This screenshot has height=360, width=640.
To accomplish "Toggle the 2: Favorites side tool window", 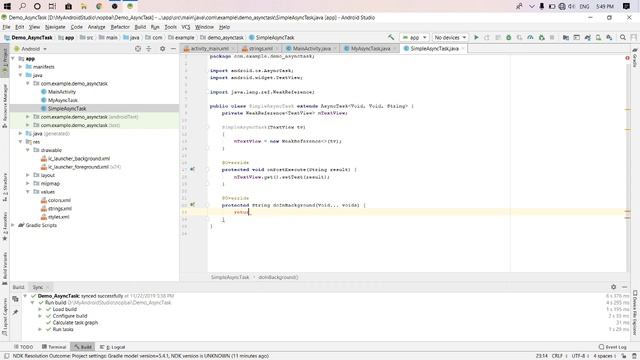I will [5, 226].
